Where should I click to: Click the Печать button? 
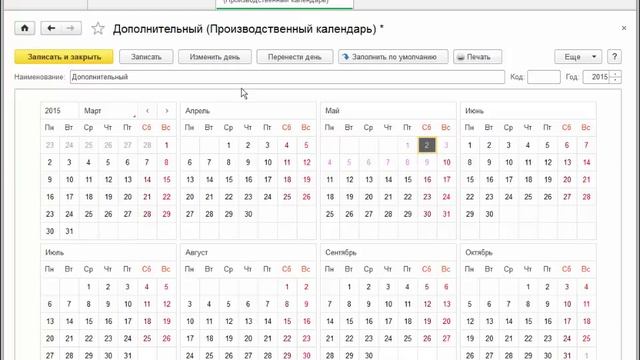click(478, 57)
